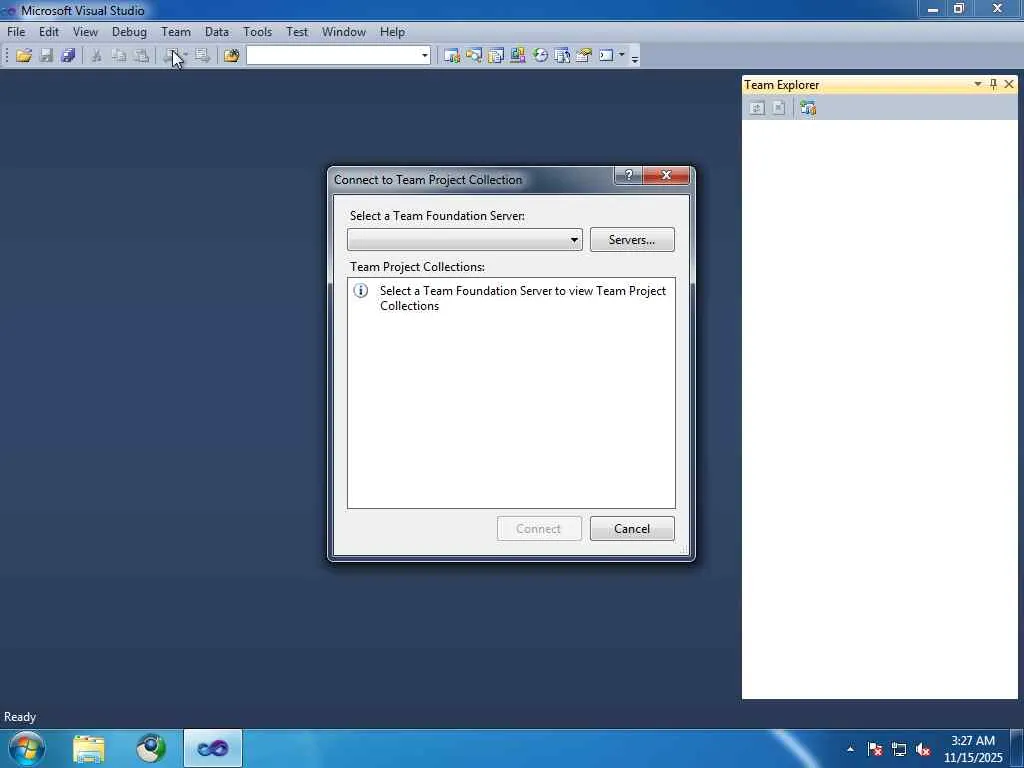Click the Servers... button

[632, 240]
